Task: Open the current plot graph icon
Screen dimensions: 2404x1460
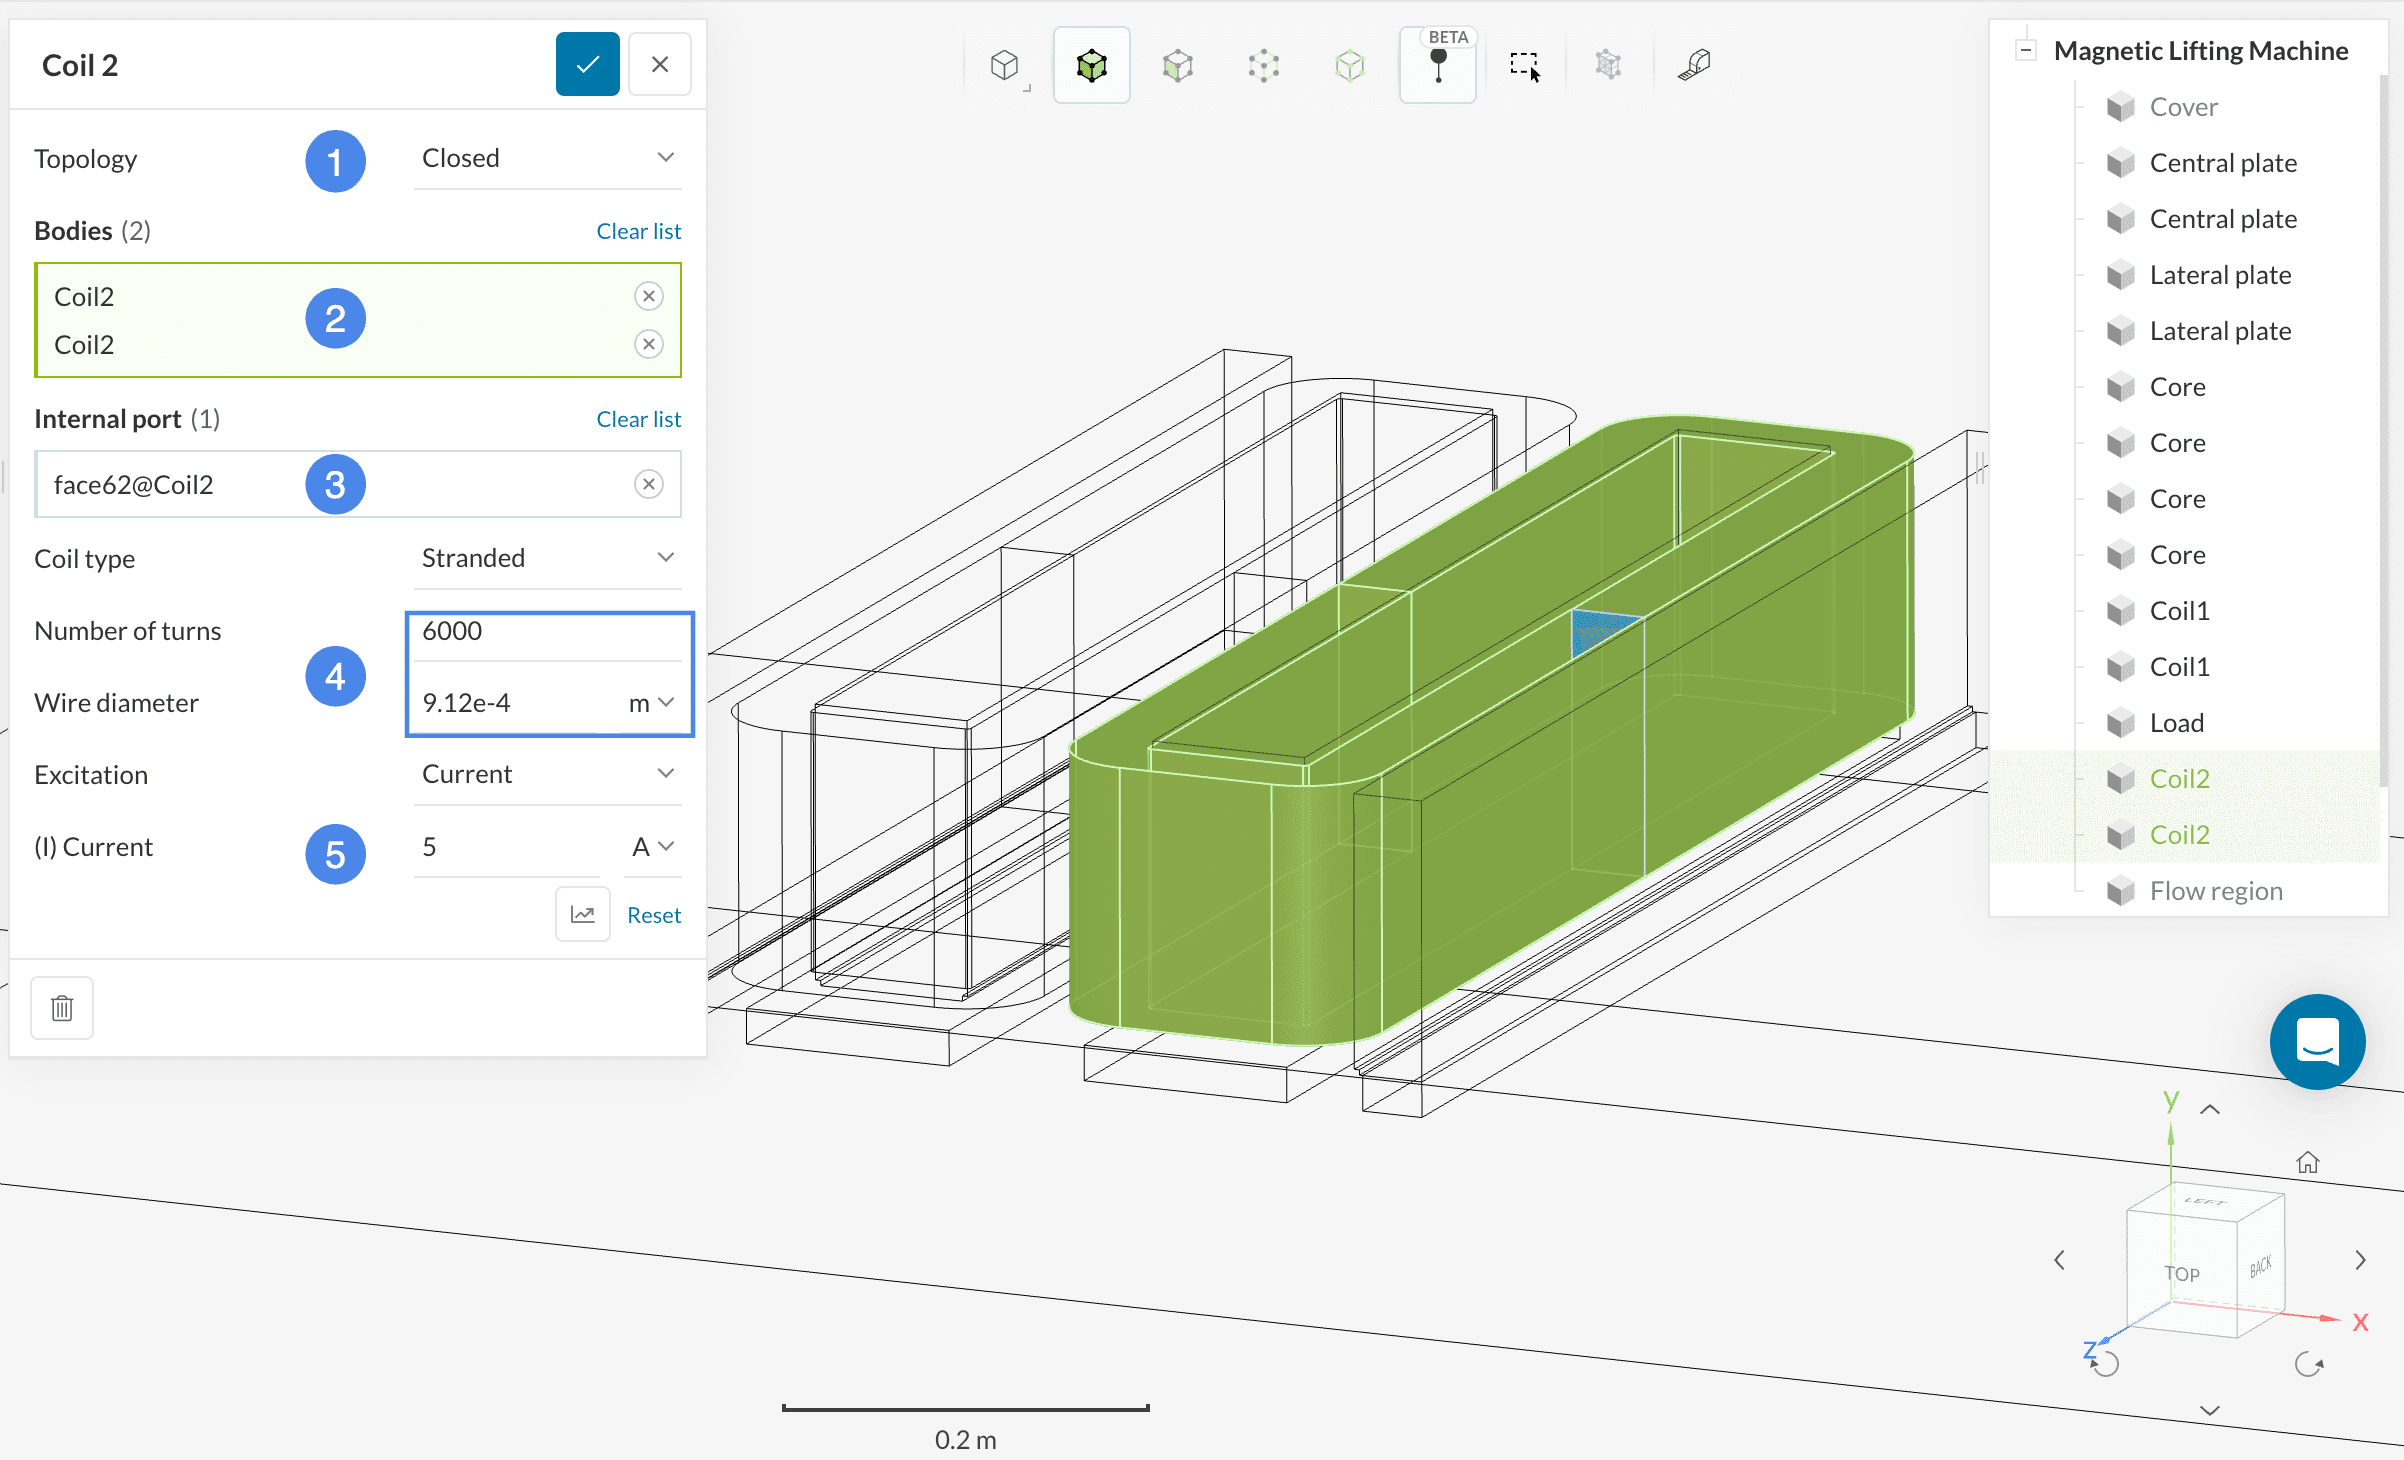Action: click(x=583, y=914)
